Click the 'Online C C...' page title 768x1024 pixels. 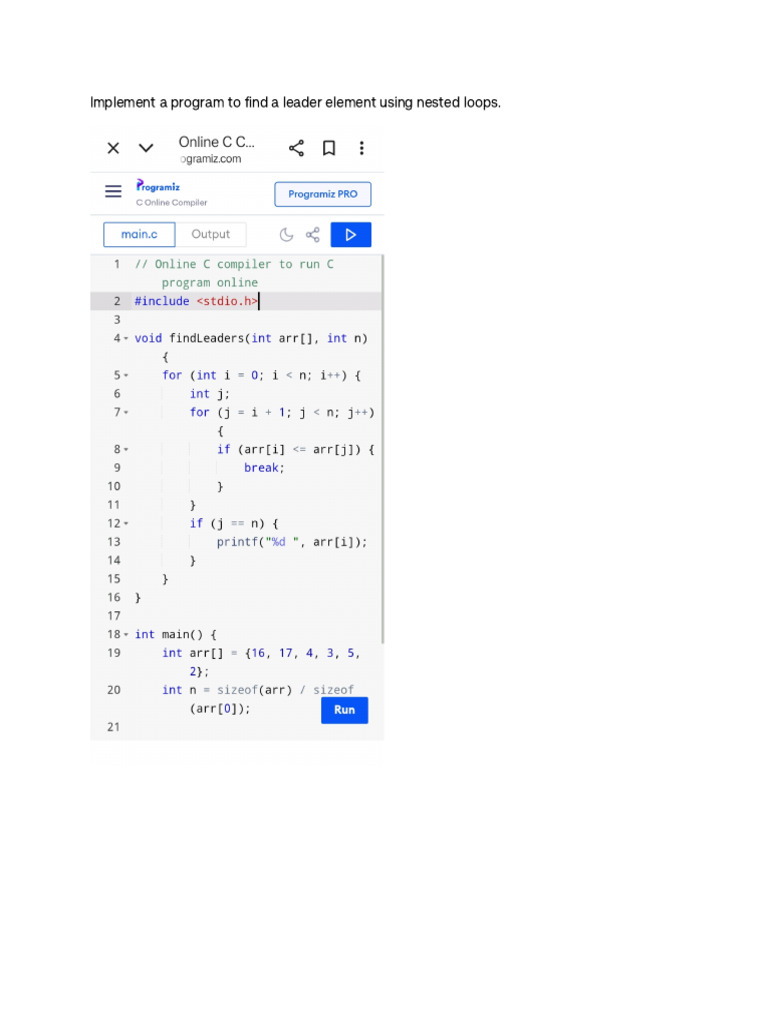[x=217, y=142]
